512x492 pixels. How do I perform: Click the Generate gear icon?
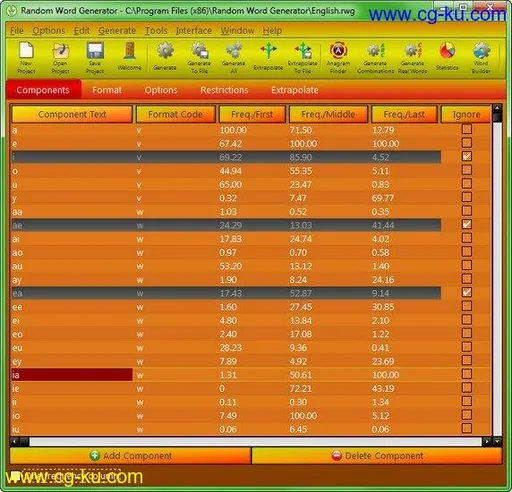165,57
